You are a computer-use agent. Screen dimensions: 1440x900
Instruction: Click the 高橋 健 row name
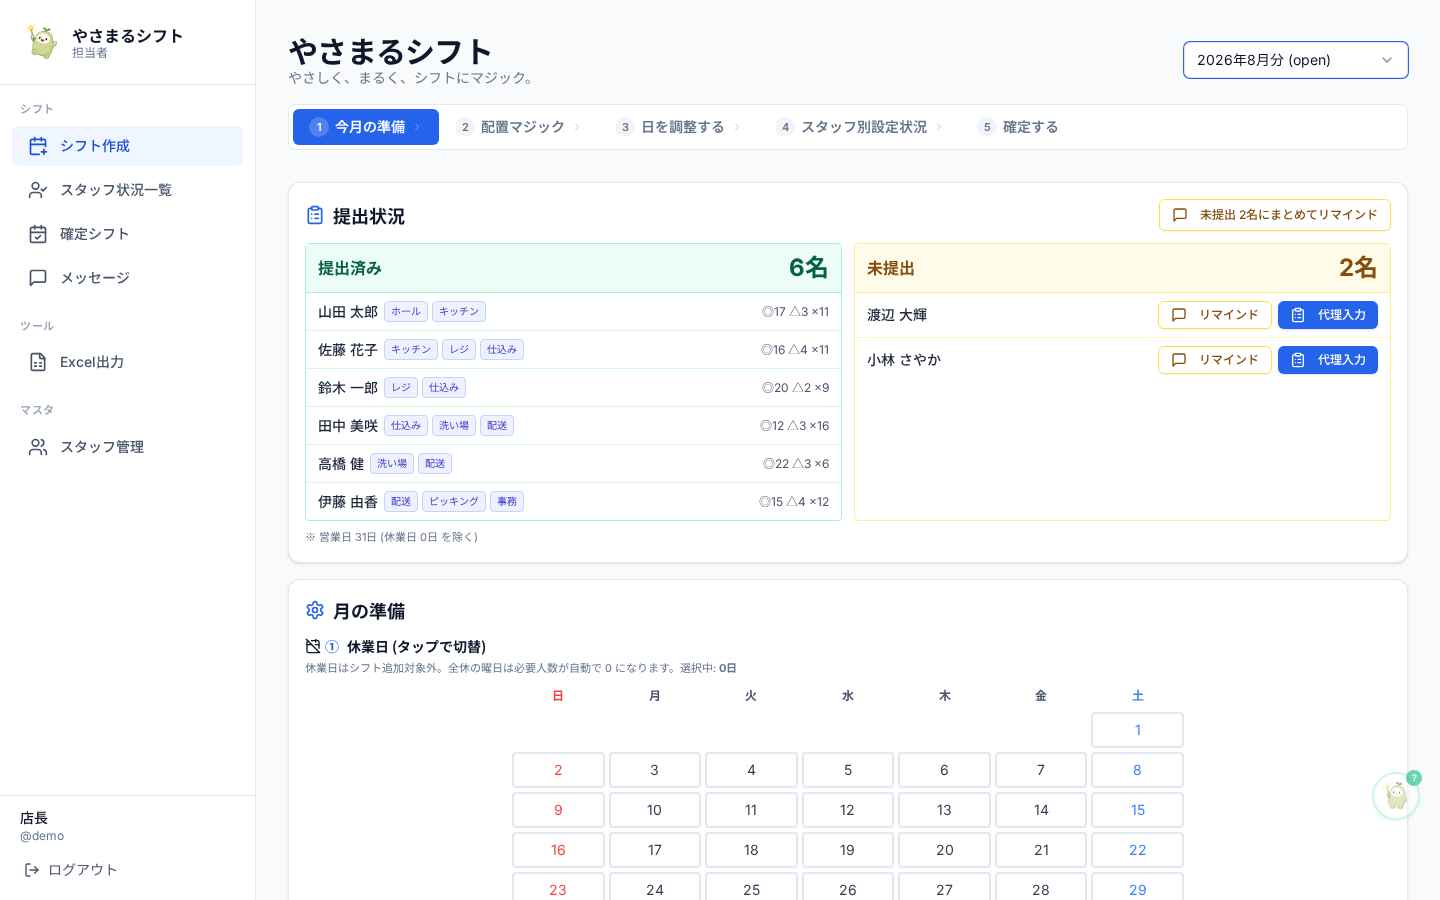click(x=341, y=464)
